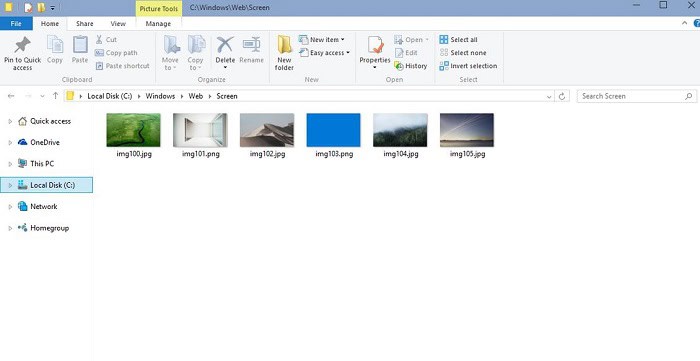Expand the Homegroup tree node

[x=10, y=228]
